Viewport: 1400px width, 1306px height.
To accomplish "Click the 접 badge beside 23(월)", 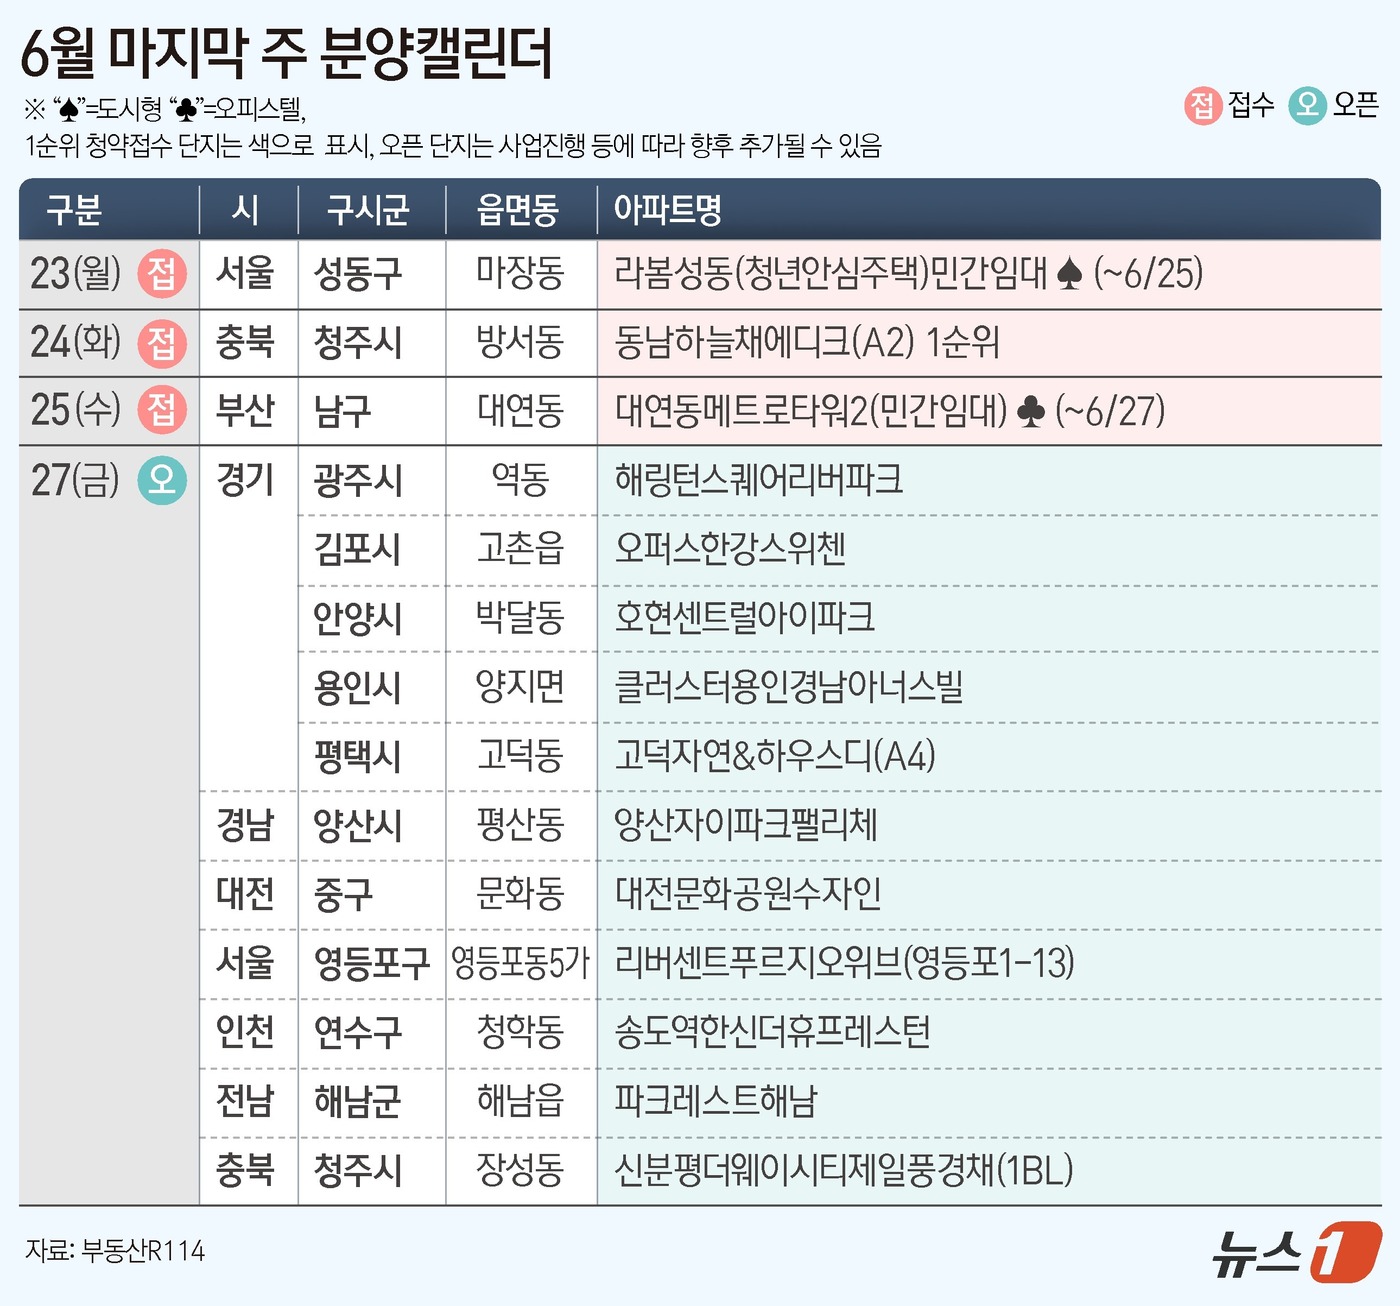I will [162, 274].
